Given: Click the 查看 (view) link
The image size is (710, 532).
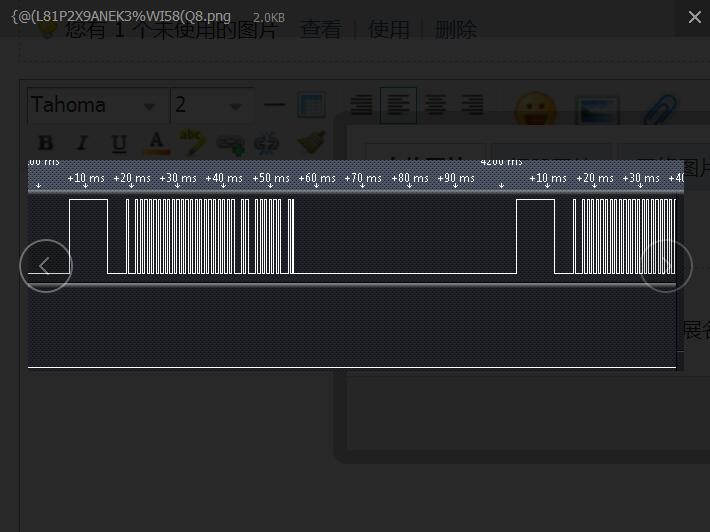Looking at the screenshot, I should click(321, 30).
